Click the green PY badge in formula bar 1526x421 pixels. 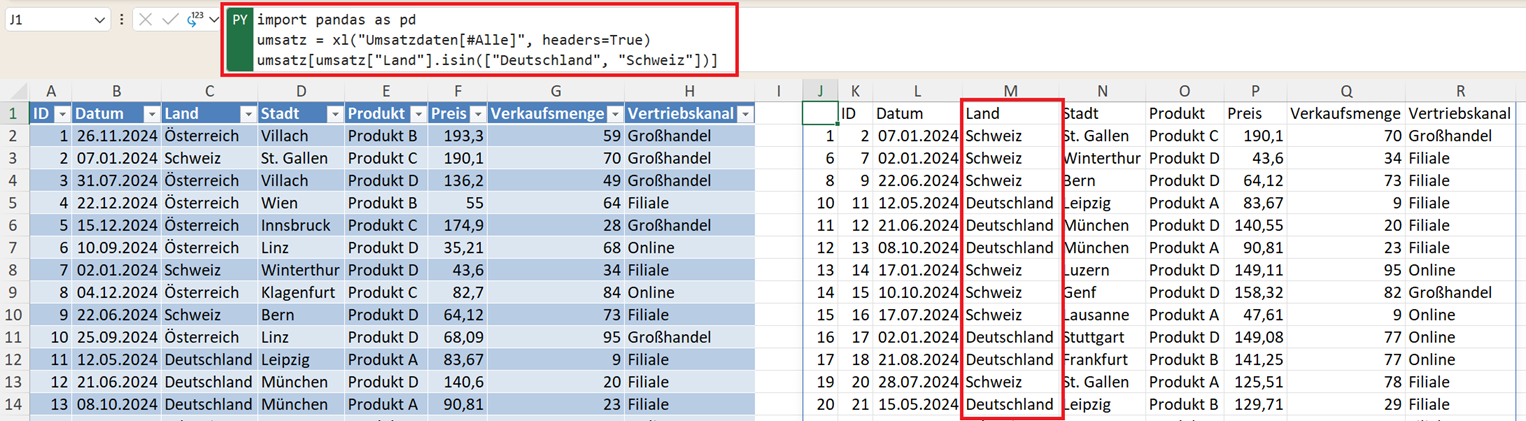pyautogui.click(x=240, y=20)
